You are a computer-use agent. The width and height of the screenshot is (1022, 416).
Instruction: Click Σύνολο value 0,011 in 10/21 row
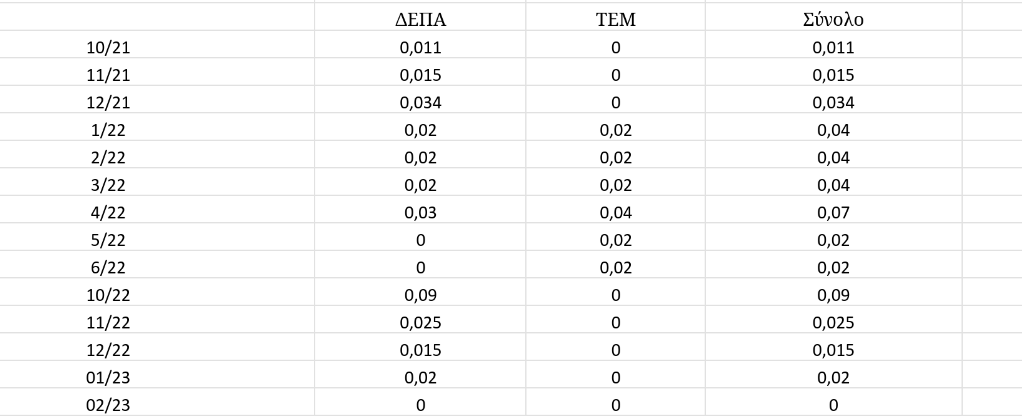(x=833, y=47)
